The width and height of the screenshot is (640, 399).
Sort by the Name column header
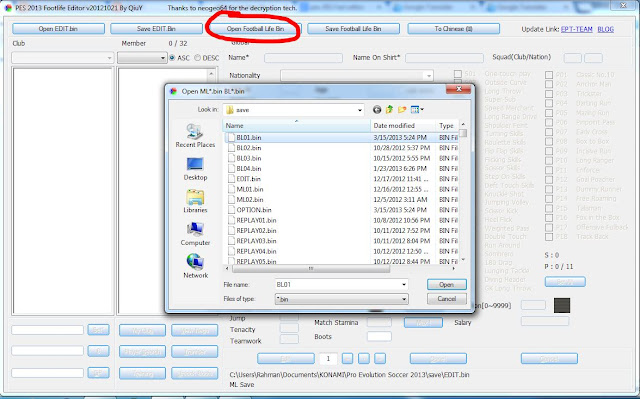pos(297,126)
